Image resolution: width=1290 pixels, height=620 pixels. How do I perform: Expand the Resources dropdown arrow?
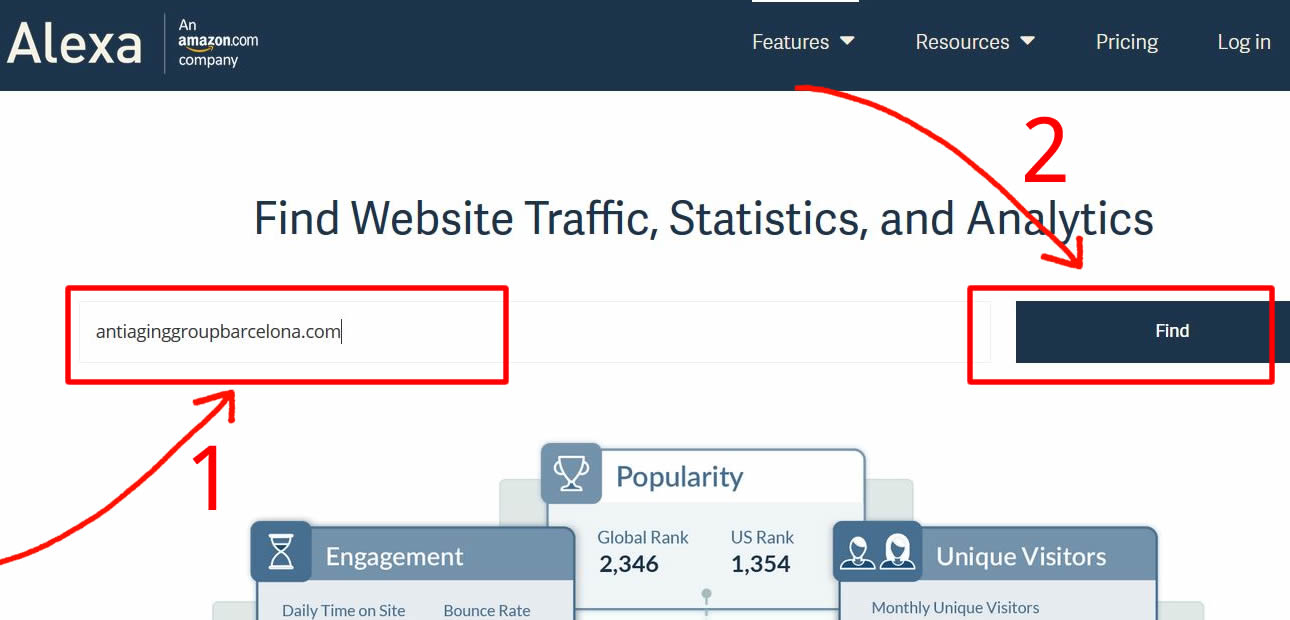coord(1027,41)
